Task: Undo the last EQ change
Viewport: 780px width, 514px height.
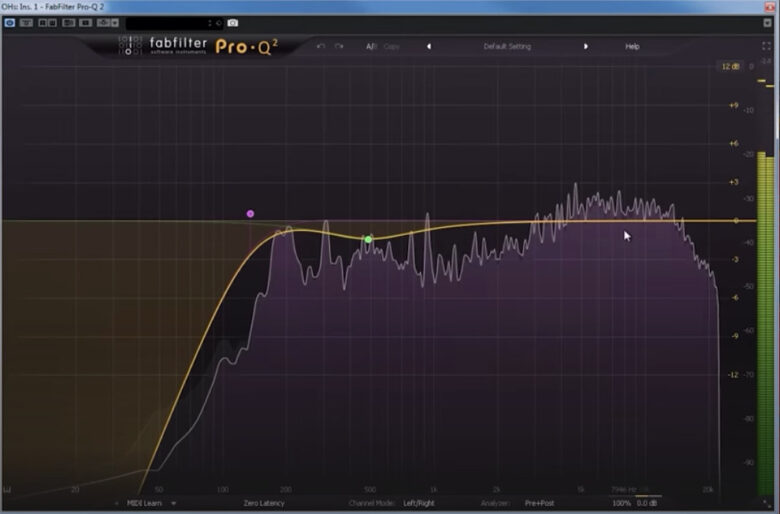Action: (x=321, y=46)
